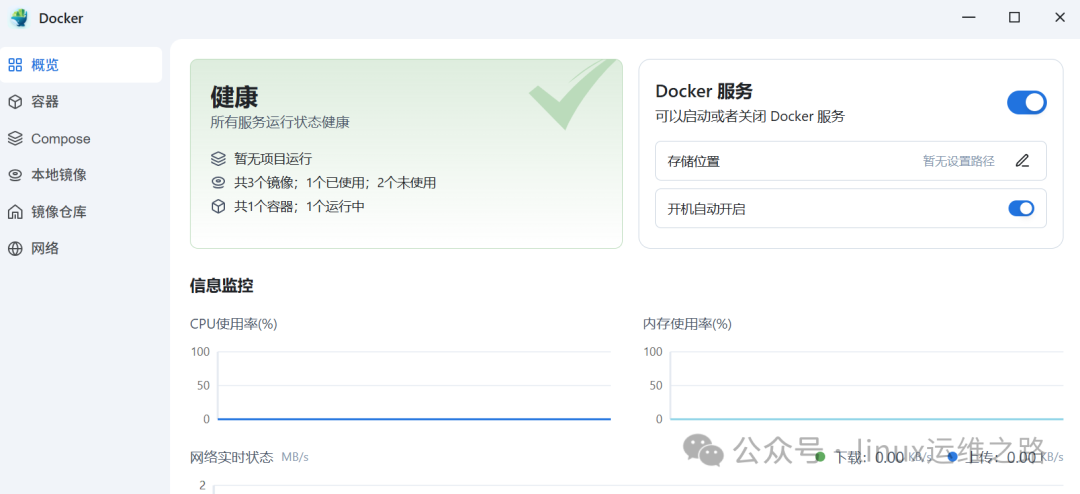The width and height of the screenshot is (1080, 494).
Task: Click the 概览 grid icon in sidebar
Action: click(x=15, y=65)
